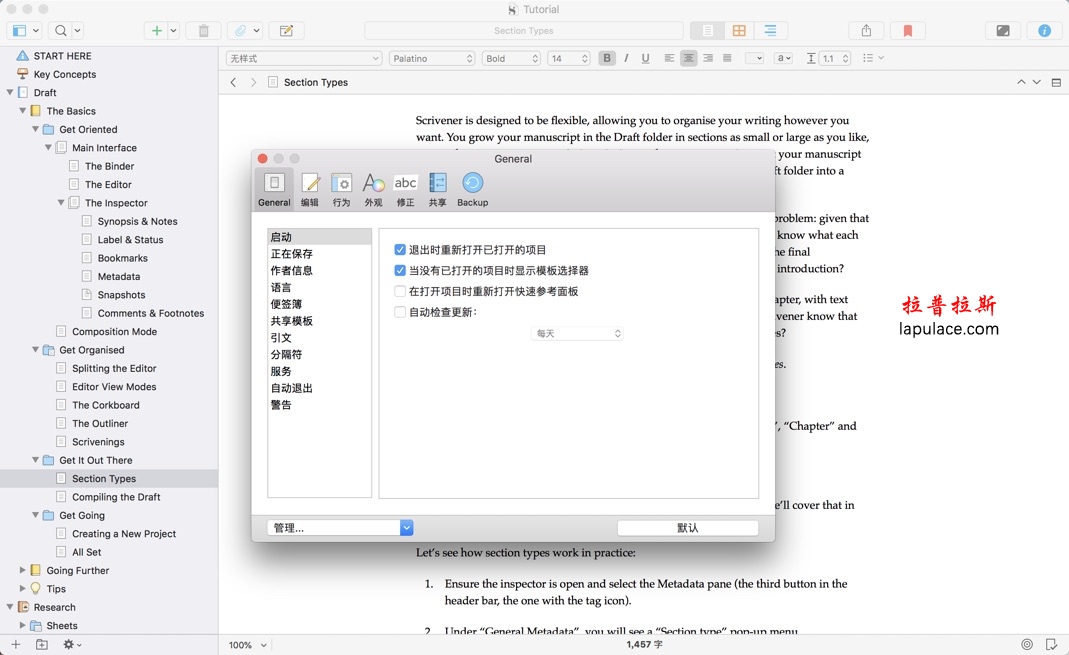Open the General tab in preferences
The image size is (1069, 655).
click(274, 189)
